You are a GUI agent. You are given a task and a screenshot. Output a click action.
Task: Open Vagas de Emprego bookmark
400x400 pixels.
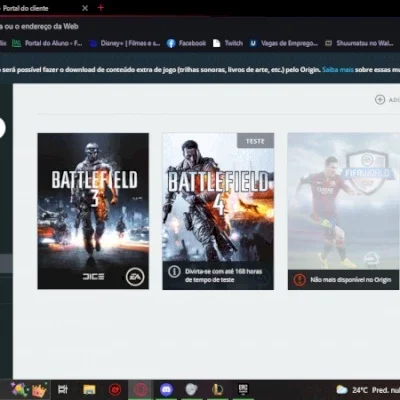[284, 43]
